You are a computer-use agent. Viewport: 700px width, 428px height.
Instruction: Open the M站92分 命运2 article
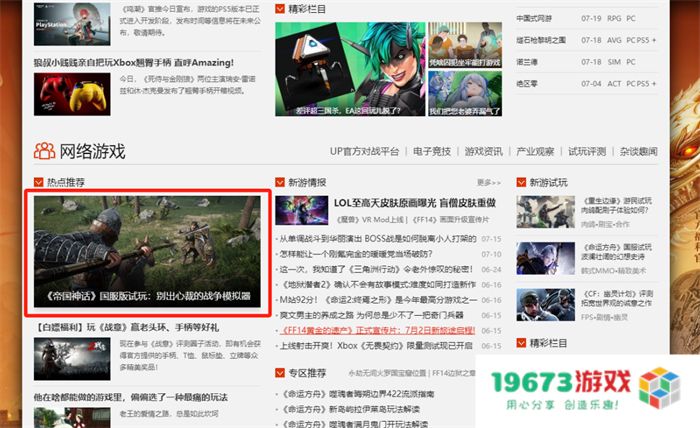pos(378,300)
